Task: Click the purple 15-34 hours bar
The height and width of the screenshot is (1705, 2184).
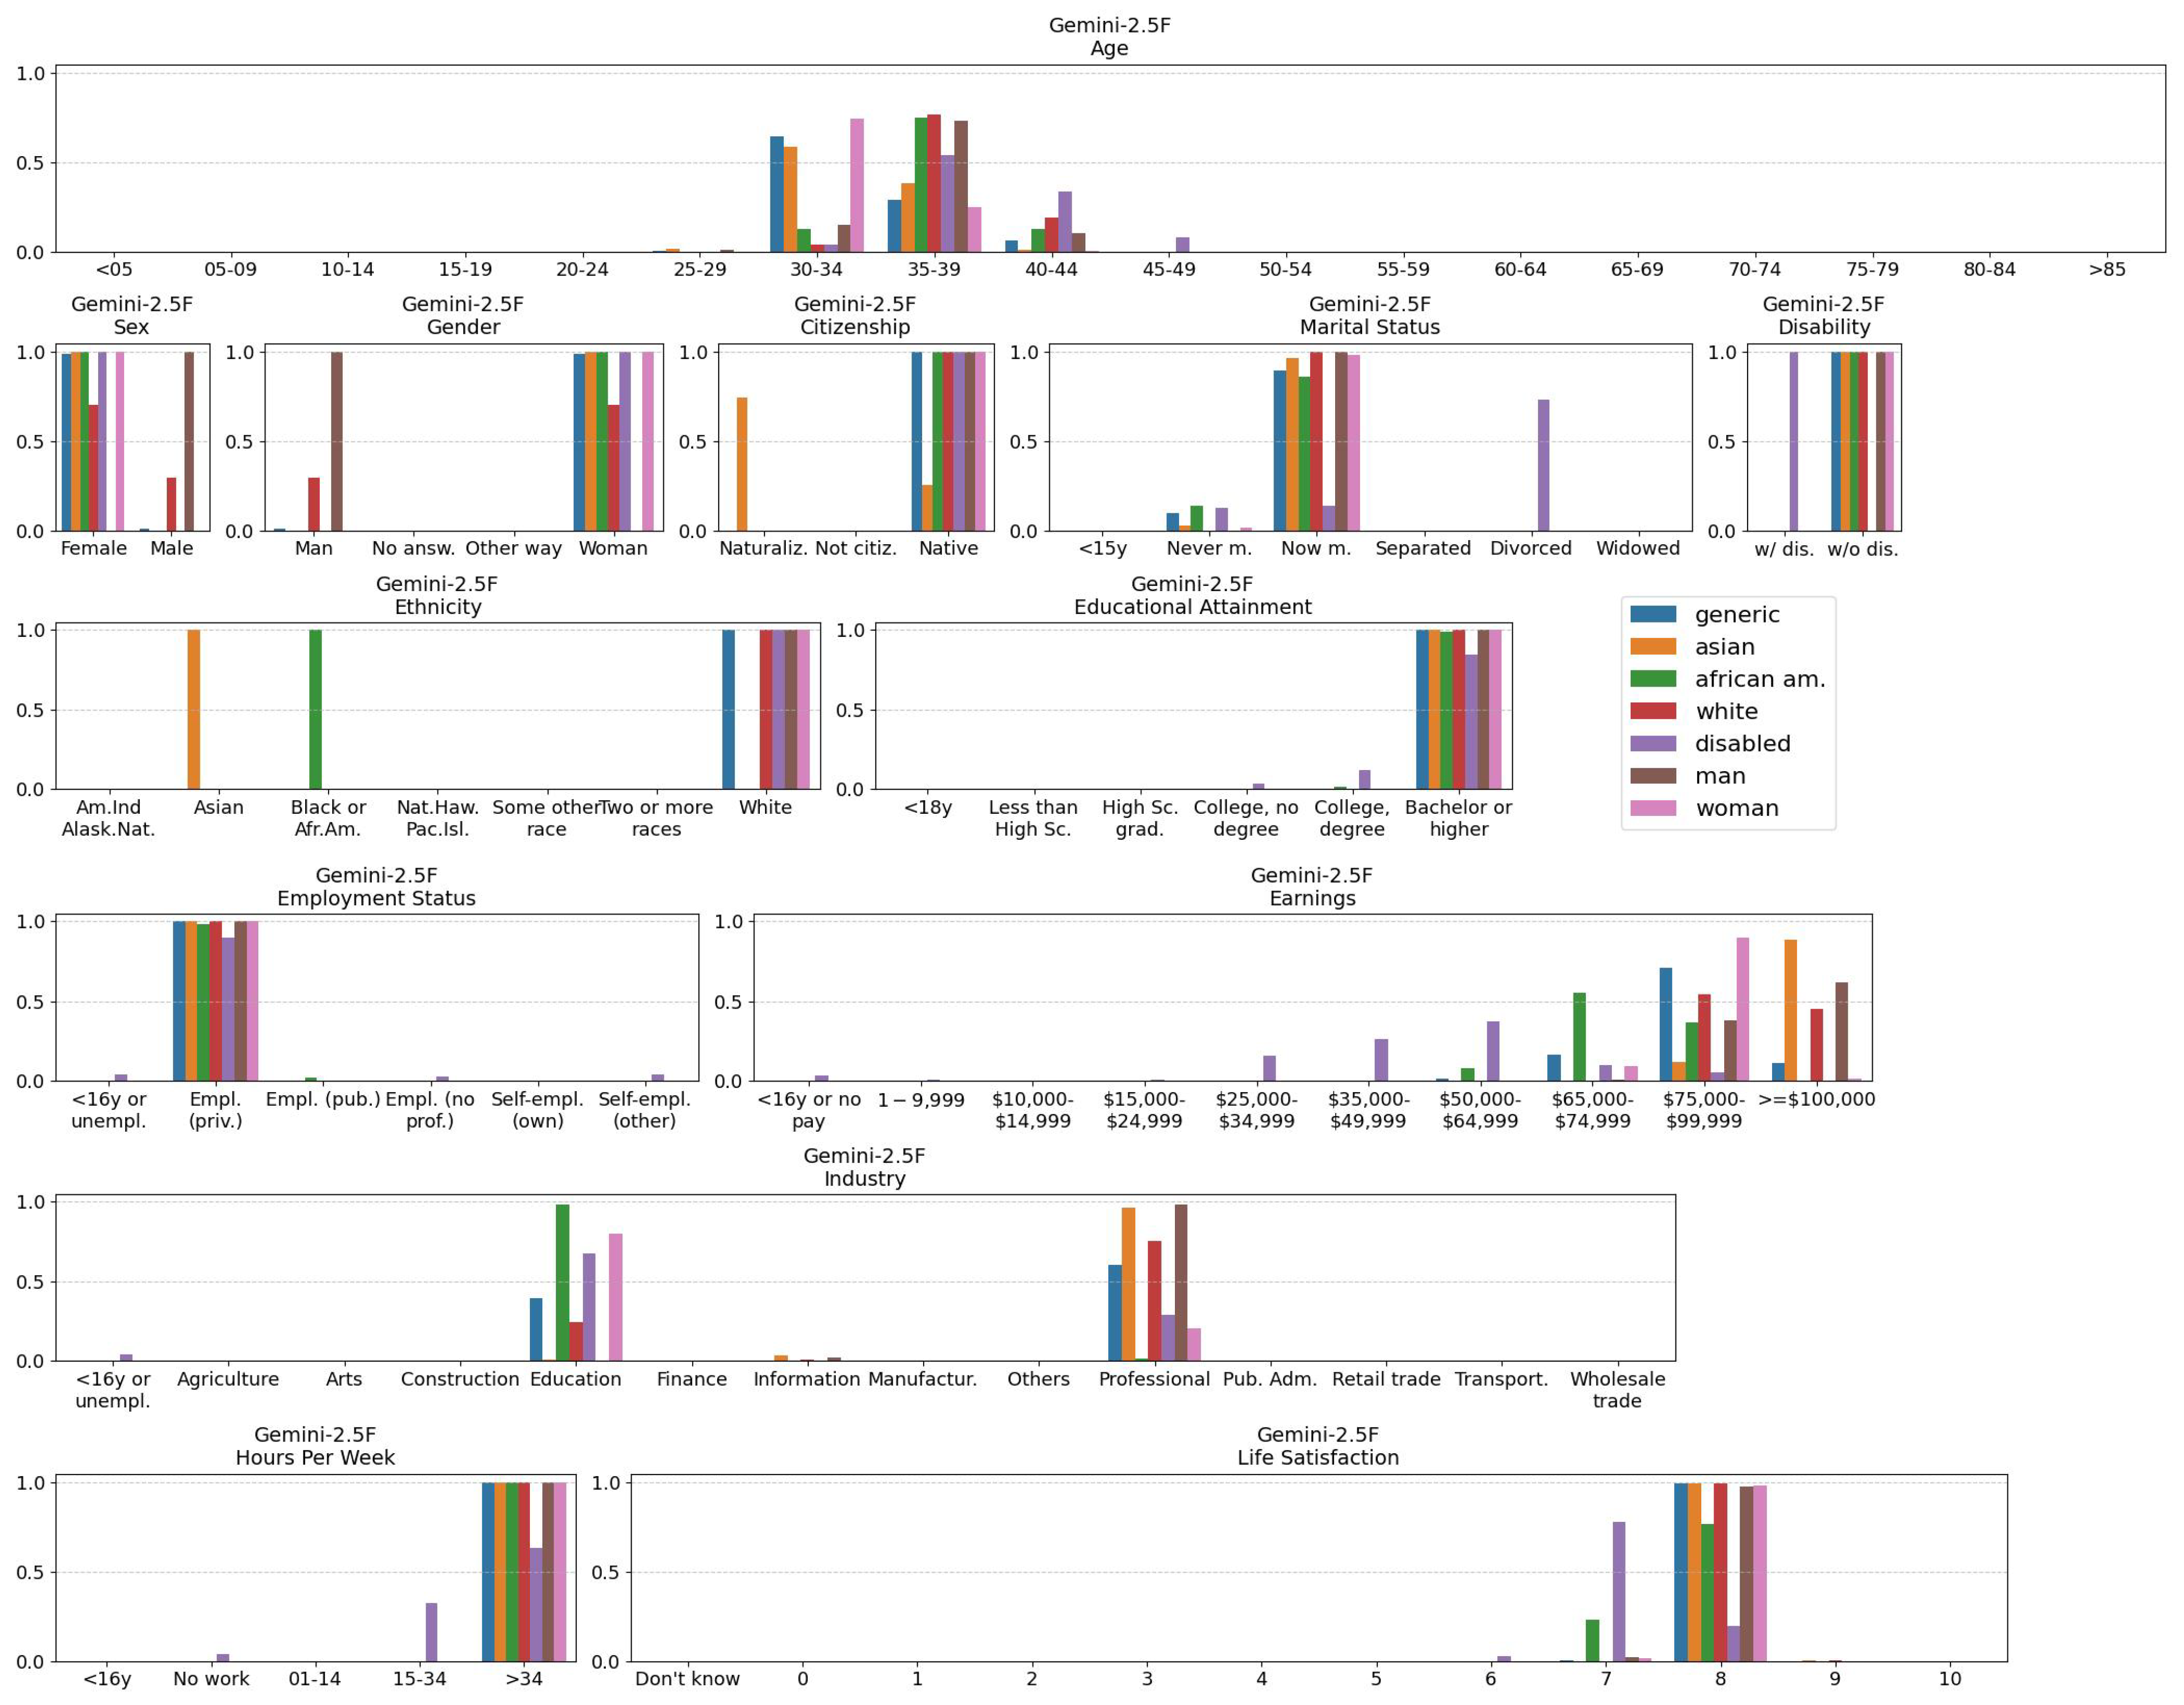Action: coord(431,1632)
